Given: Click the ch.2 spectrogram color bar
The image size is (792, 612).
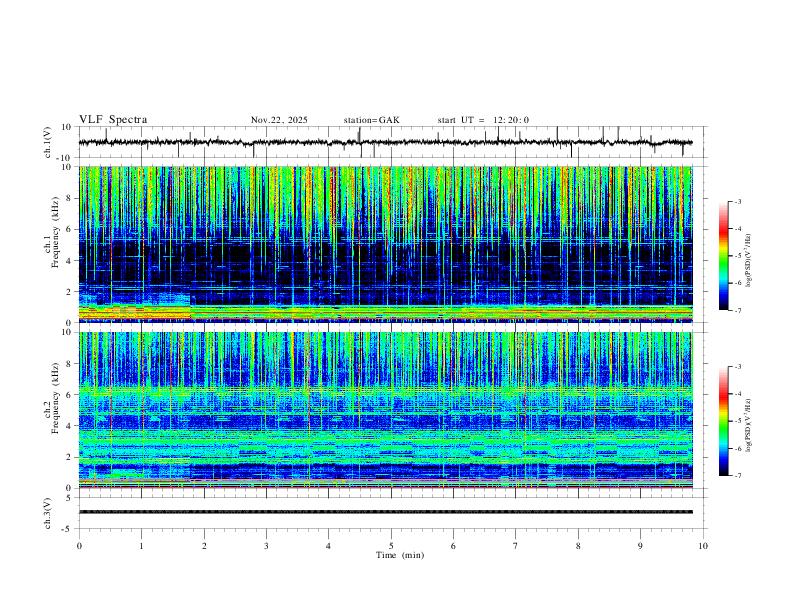Looking at the screenshot, I should 724,421.
